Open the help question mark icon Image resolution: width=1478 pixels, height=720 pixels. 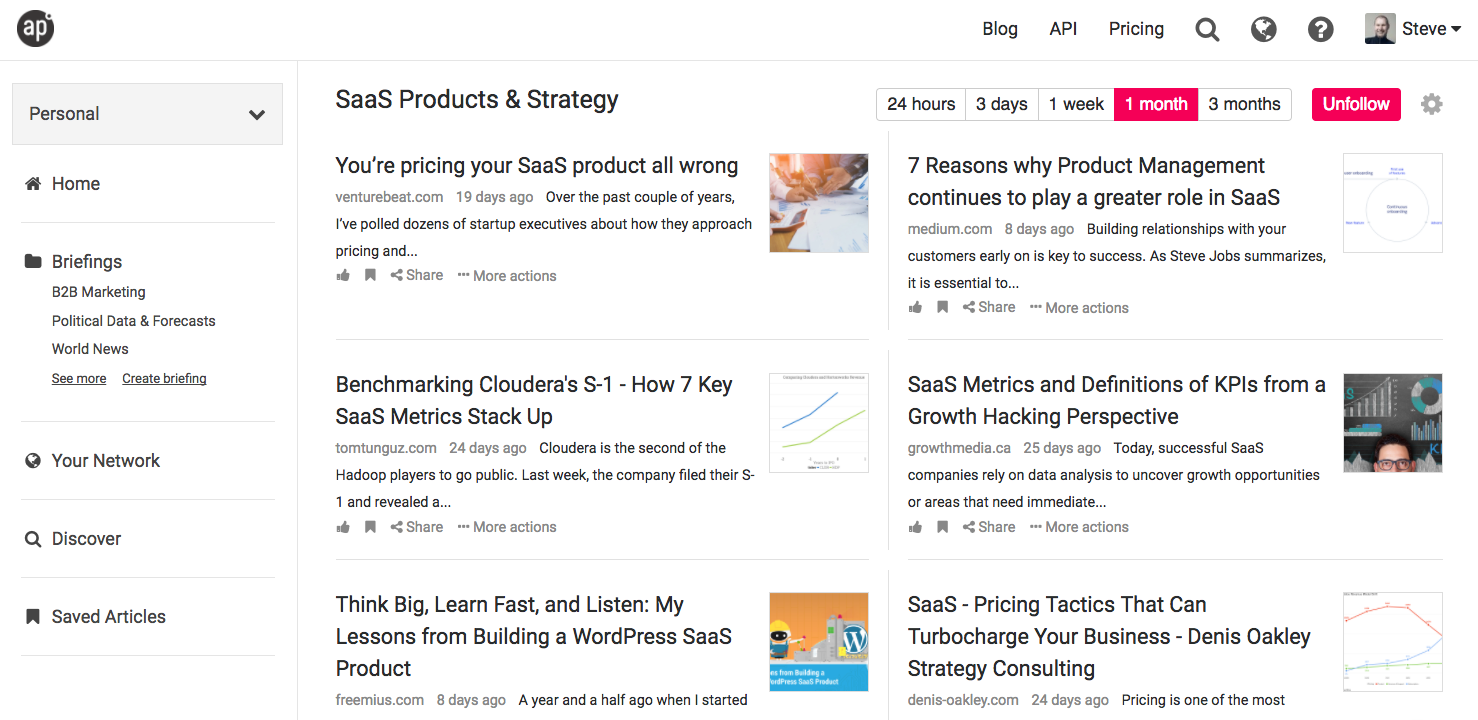tap(1321, 29)
